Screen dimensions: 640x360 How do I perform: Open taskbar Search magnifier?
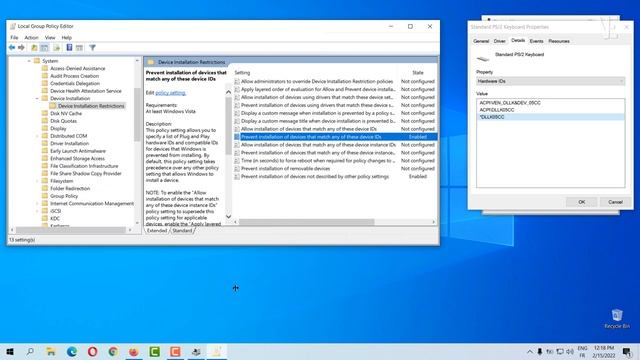(30, 351)
